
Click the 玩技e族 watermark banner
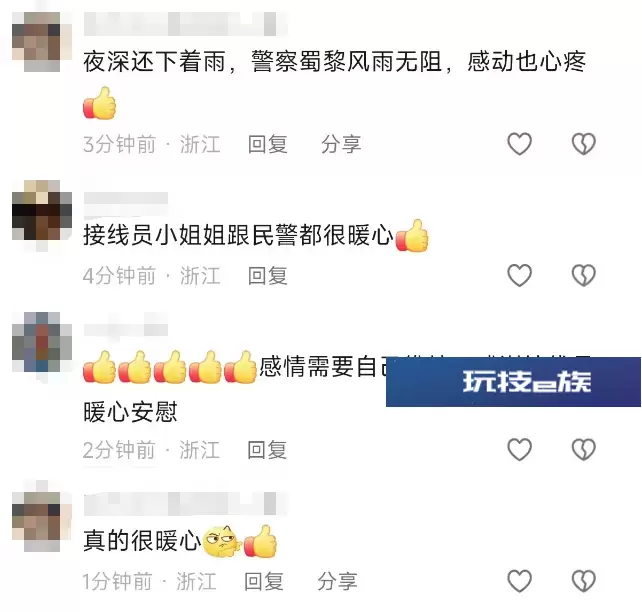(x=513, y=382)
